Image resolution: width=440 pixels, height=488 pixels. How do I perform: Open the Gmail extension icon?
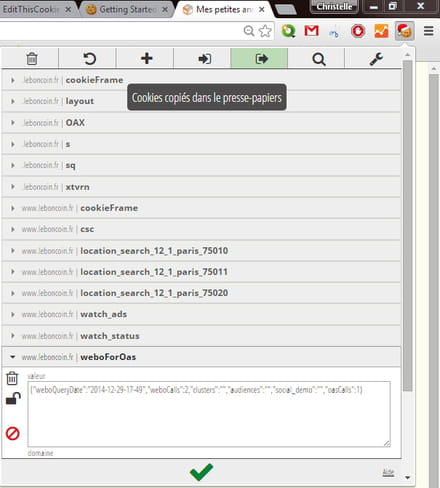tap(312, 31)
